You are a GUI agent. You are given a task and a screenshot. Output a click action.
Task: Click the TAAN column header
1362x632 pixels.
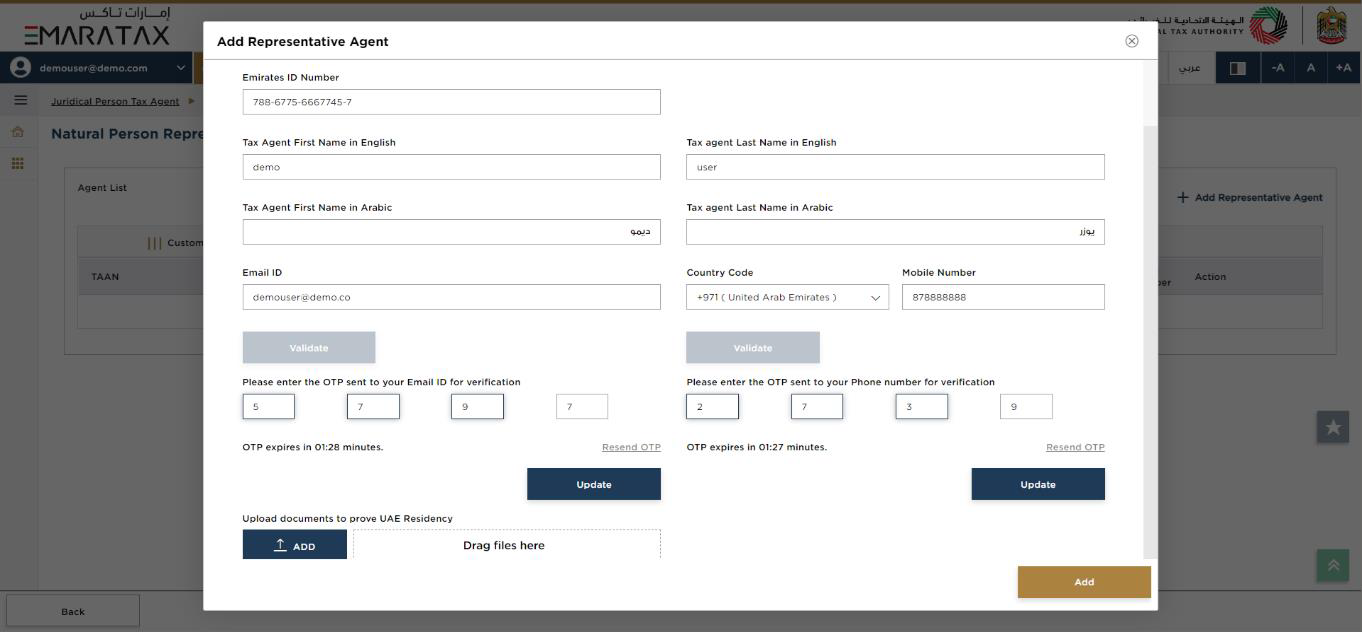point(105,277)
